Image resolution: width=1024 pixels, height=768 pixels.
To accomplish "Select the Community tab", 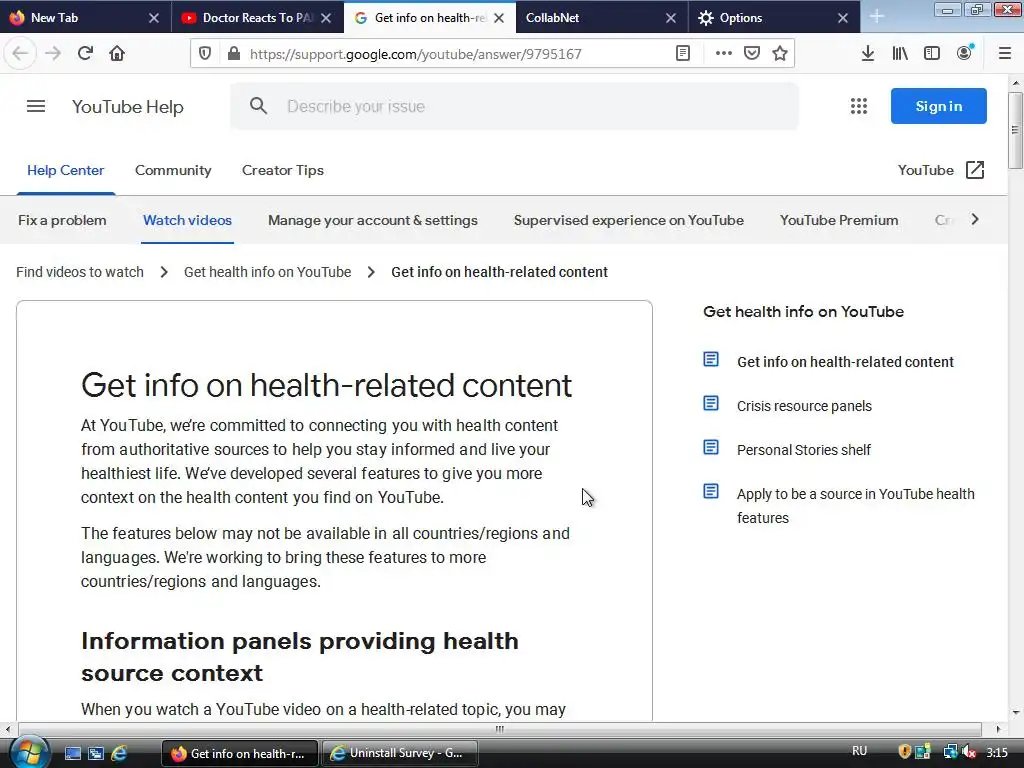I will pyautogui.click(x=173, y=170).
